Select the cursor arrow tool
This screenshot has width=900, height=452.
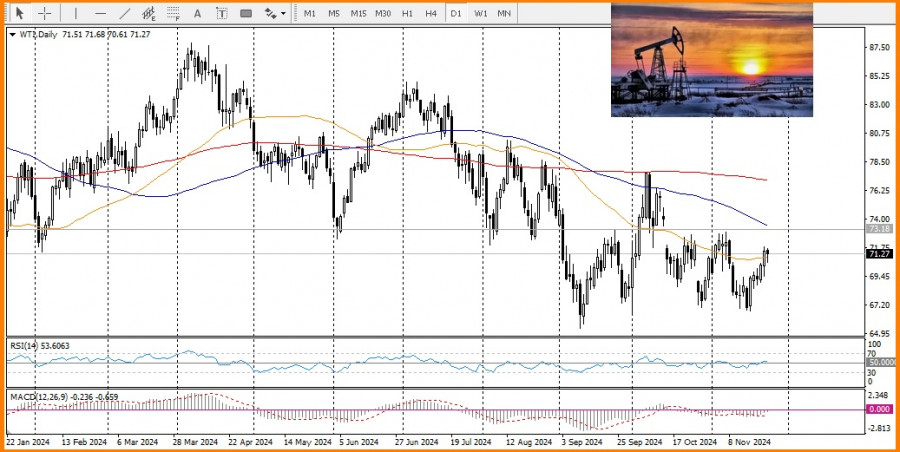20,13
